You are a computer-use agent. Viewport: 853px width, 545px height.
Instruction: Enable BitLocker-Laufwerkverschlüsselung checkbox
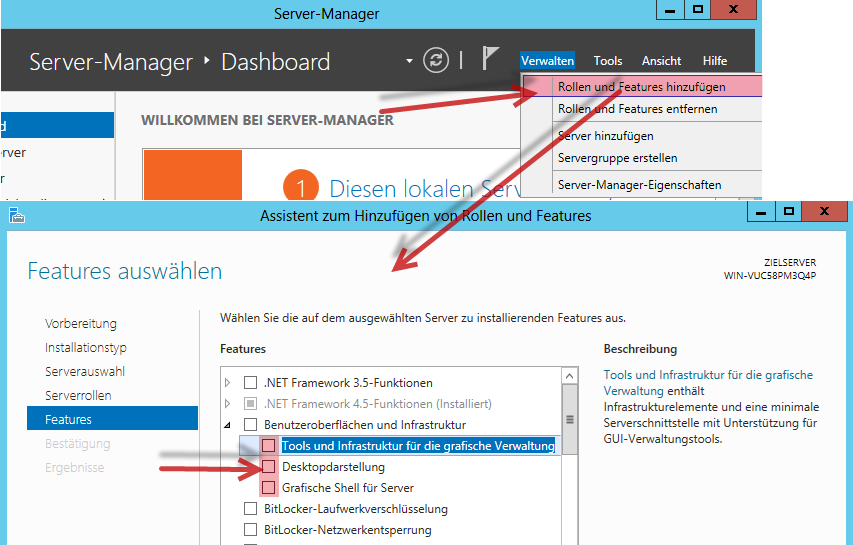[250, 509]
